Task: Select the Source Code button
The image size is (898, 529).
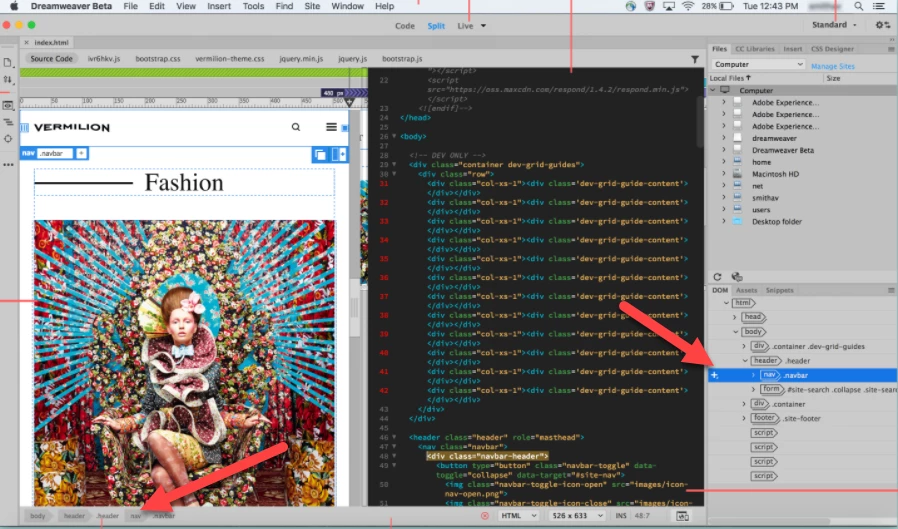Action: [52, 59]
